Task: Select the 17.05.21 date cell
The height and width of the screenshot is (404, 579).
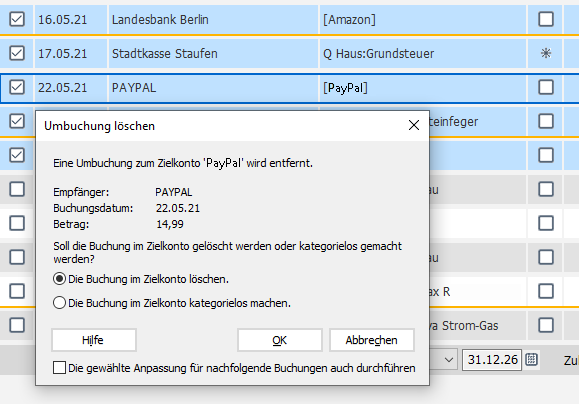Action: point(71,54)
